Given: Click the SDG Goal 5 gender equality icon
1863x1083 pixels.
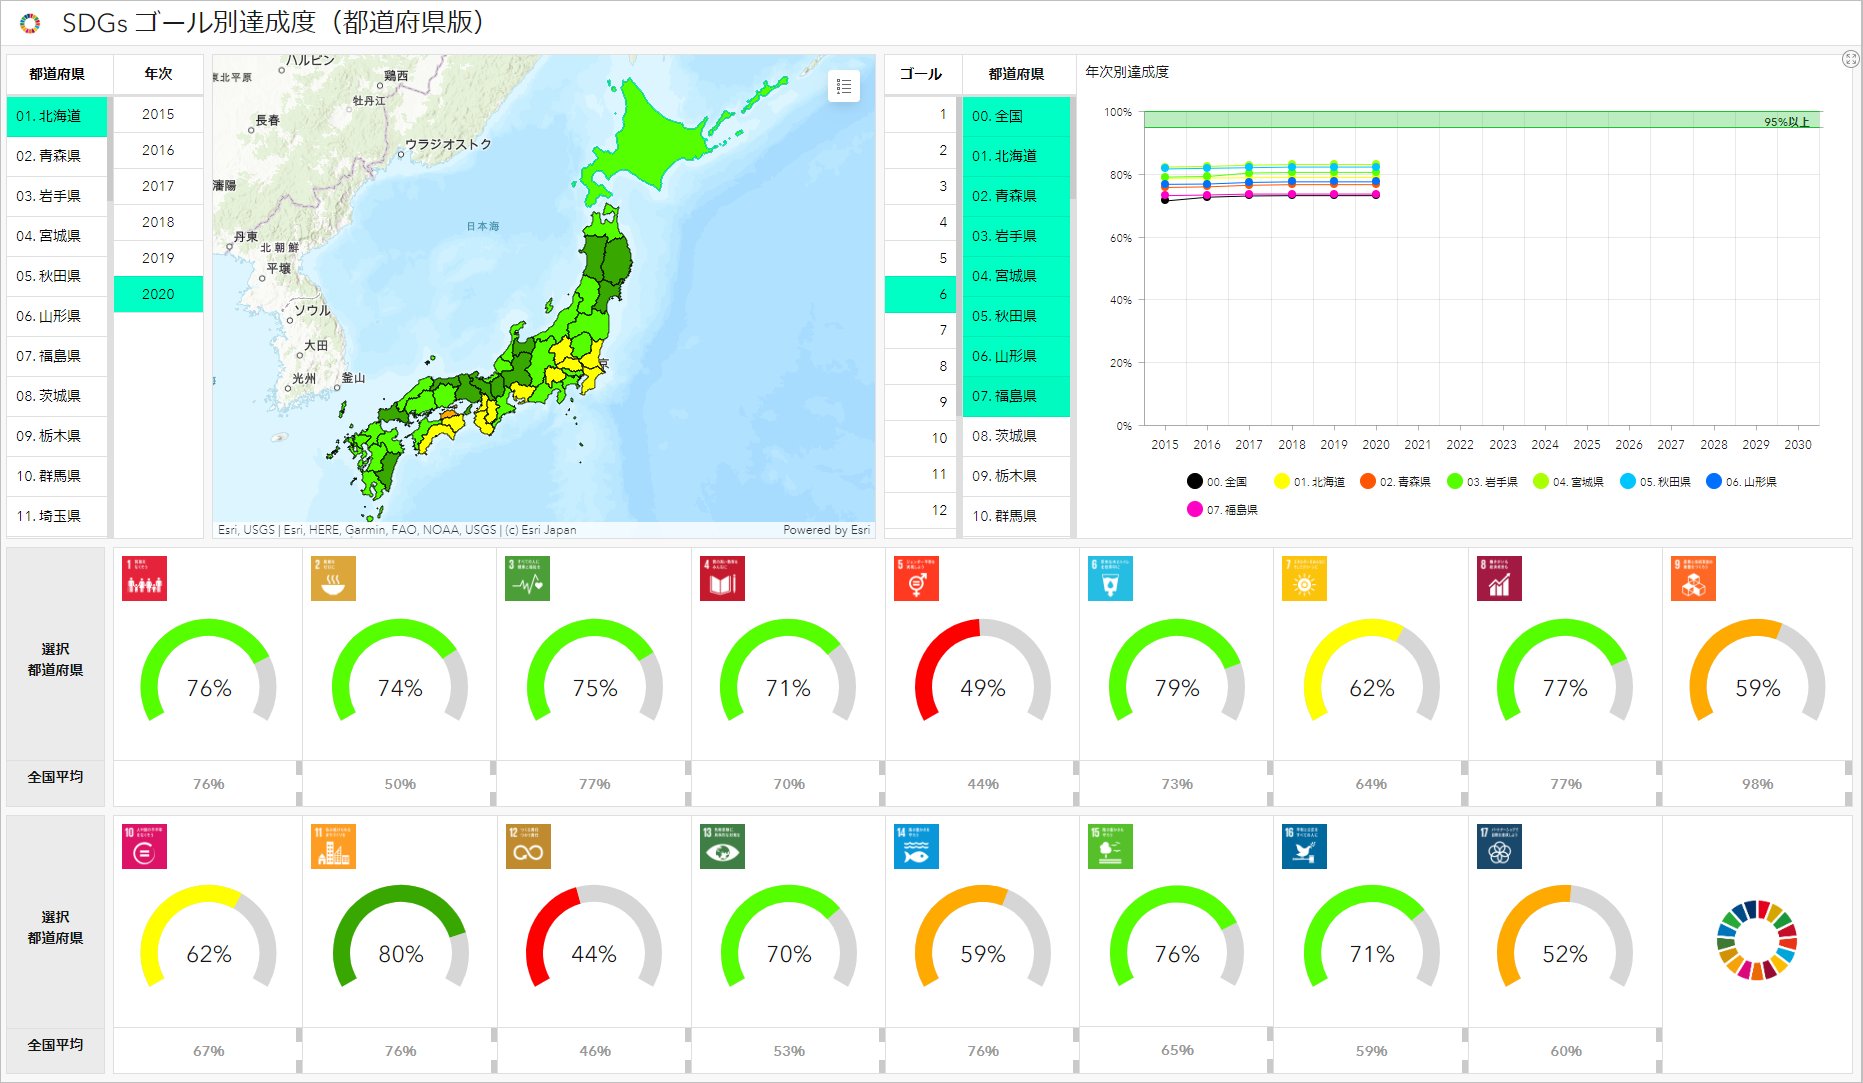Looking at the screenshot, I should tap(916, 579).
